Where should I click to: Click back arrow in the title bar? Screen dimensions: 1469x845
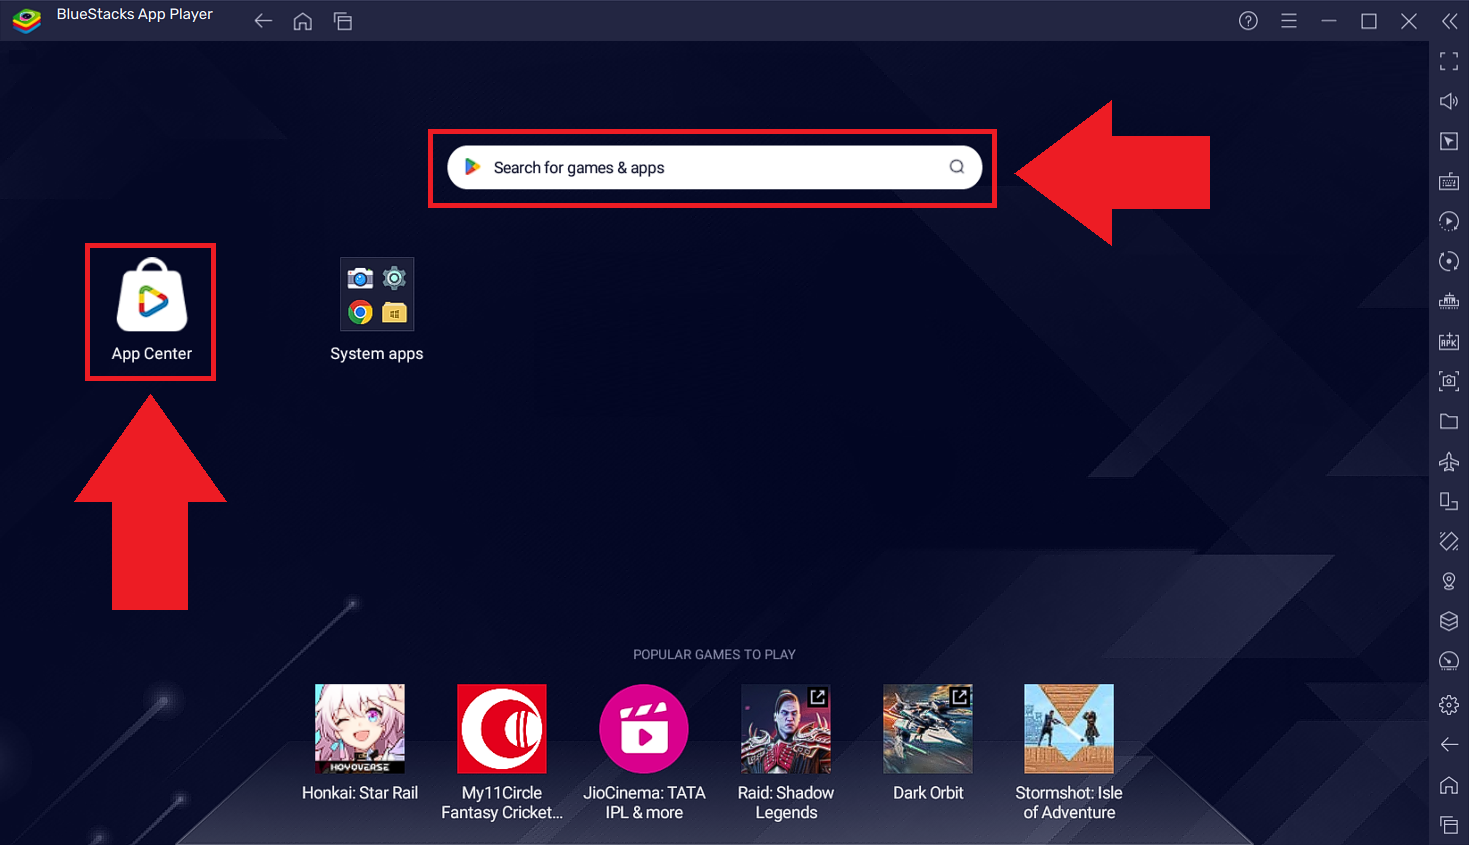pyautogui.click(x=263, y=21)
